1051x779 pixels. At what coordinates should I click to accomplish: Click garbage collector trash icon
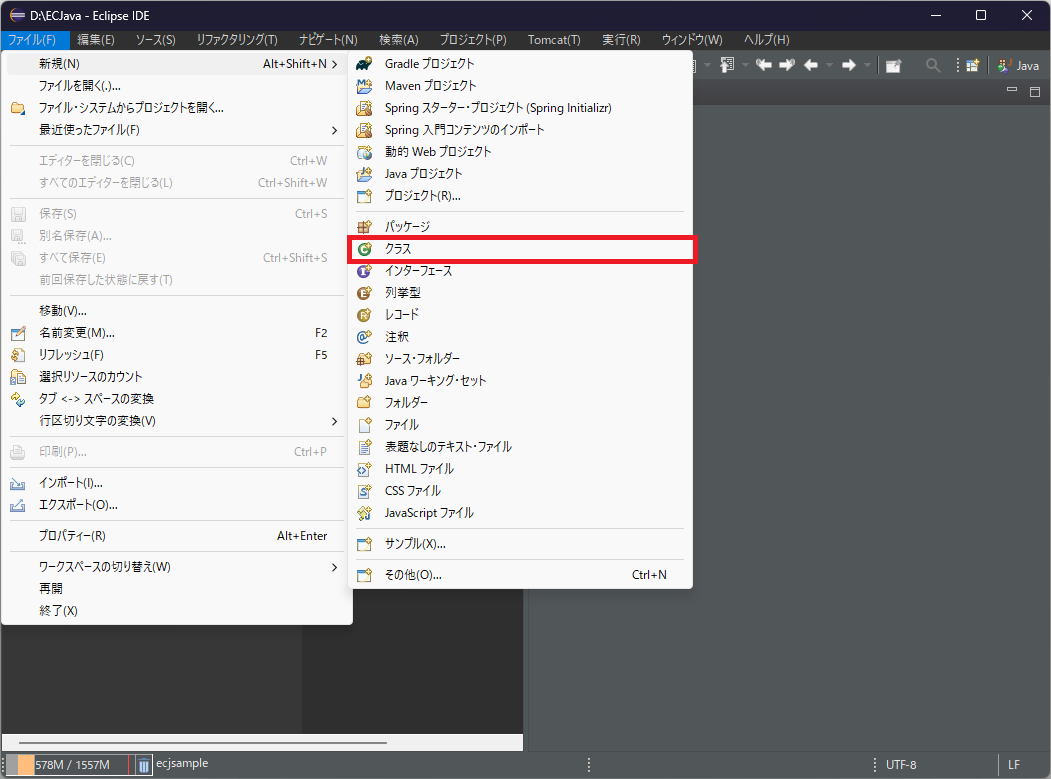point(143,765)
